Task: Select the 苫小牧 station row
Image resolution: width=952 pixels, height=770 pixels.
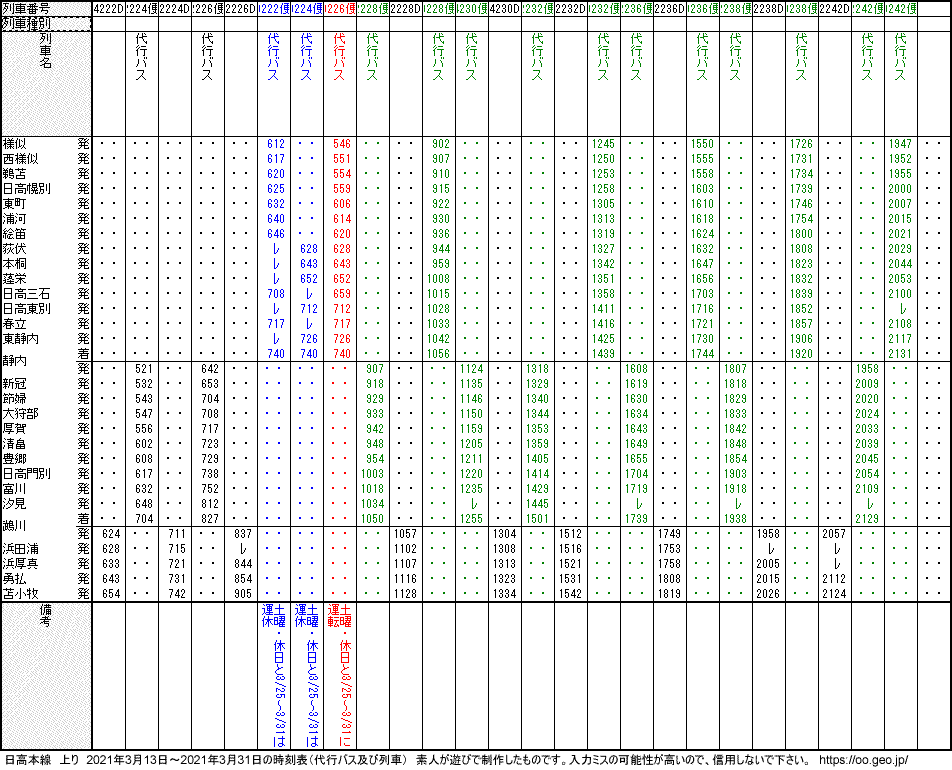Action: click(x=21, y=593)
